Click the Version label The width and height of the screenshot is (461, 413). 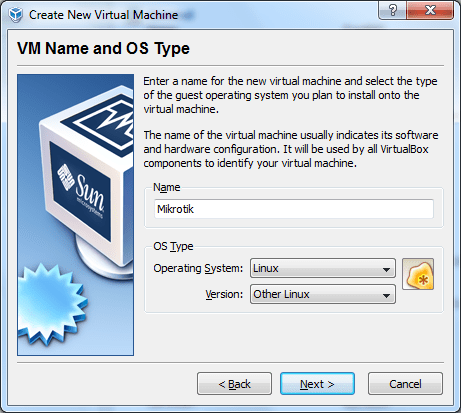point(224,294)
